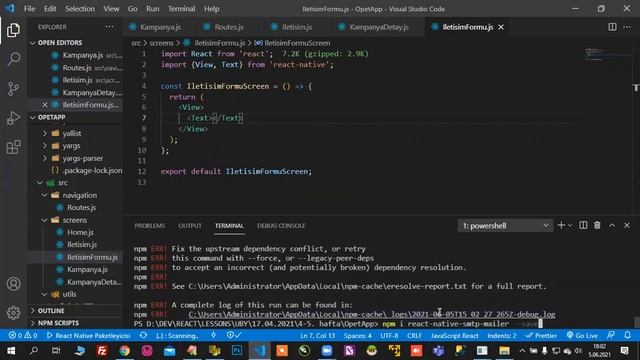The image size is (640, 360).
Task: Open Kampanya.js under screens folder
Action: (x=87, y=269)
